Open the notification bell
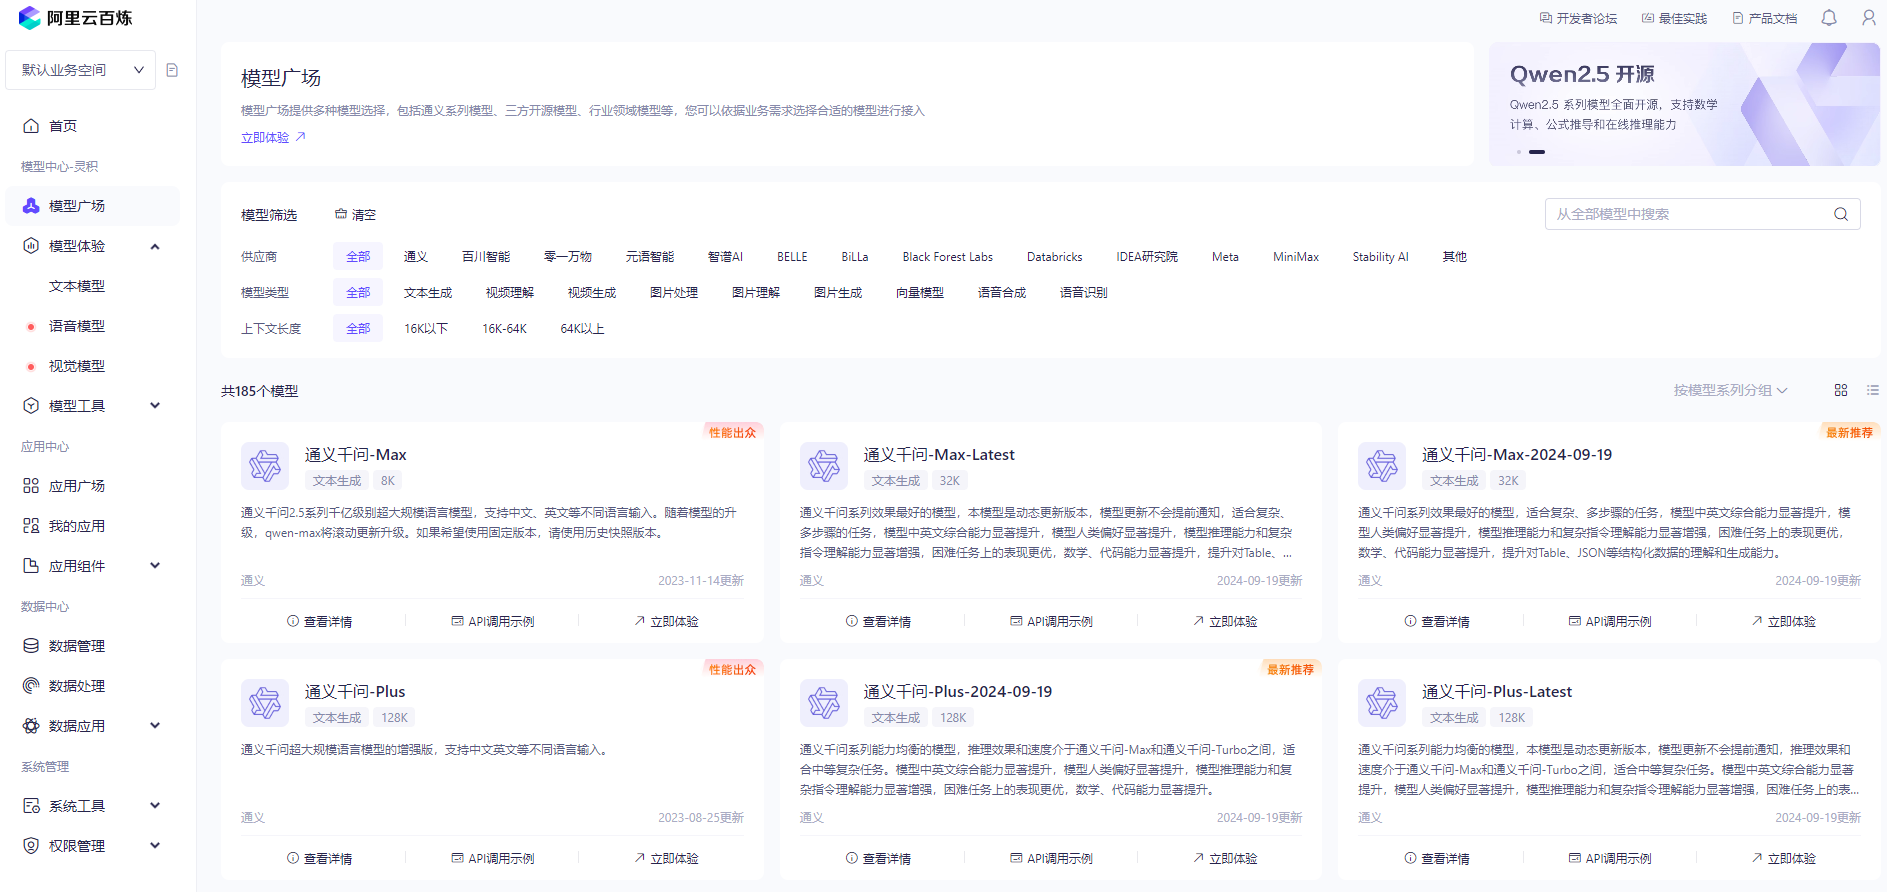Image resolution: width=1887 pixels, height=892 pixels. click(1829, 18)
